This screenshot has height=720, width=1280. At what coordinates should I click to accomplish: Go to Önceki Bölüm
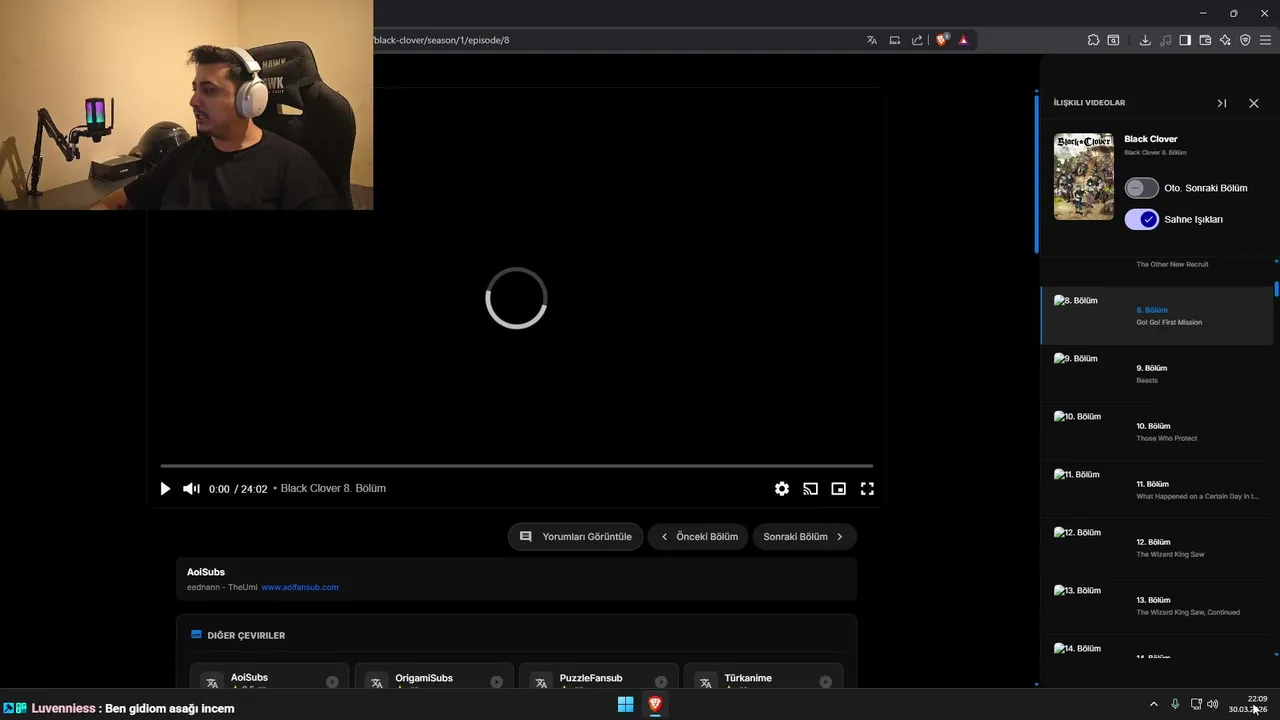[698, 537]
